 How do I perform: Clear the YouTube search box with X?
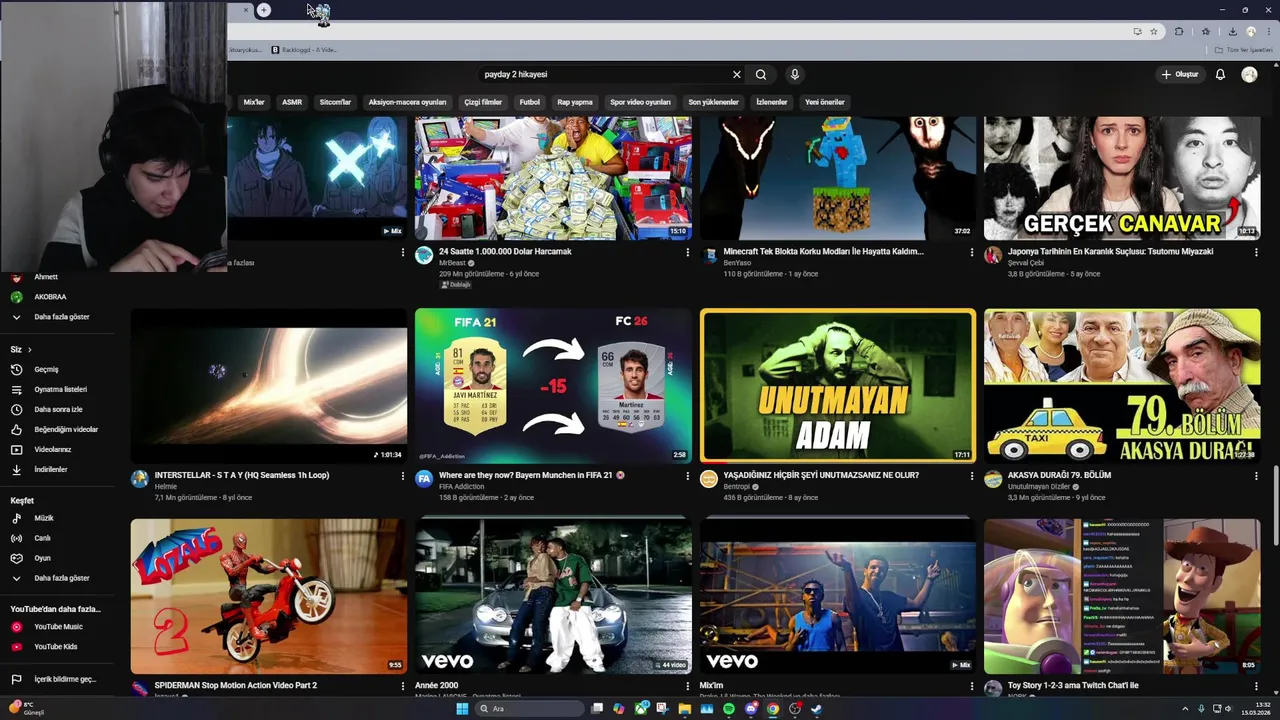[737, 74]
